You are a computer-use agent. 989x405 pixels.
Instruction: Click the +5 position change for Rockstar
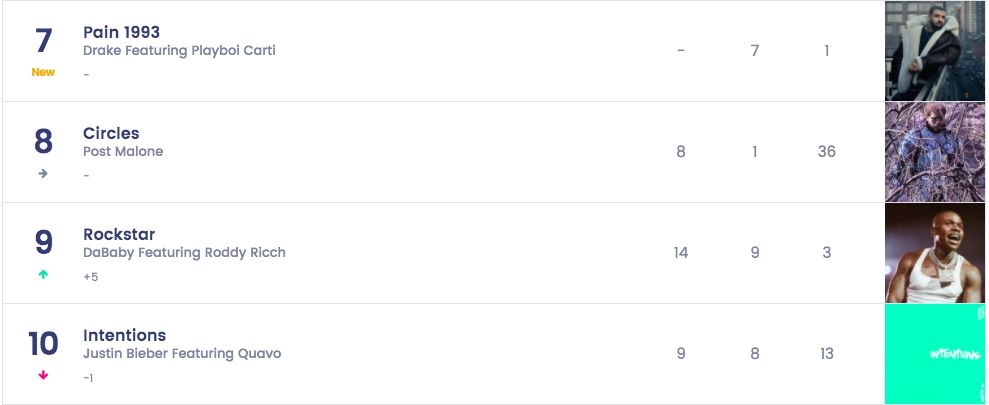click(91, 276)
